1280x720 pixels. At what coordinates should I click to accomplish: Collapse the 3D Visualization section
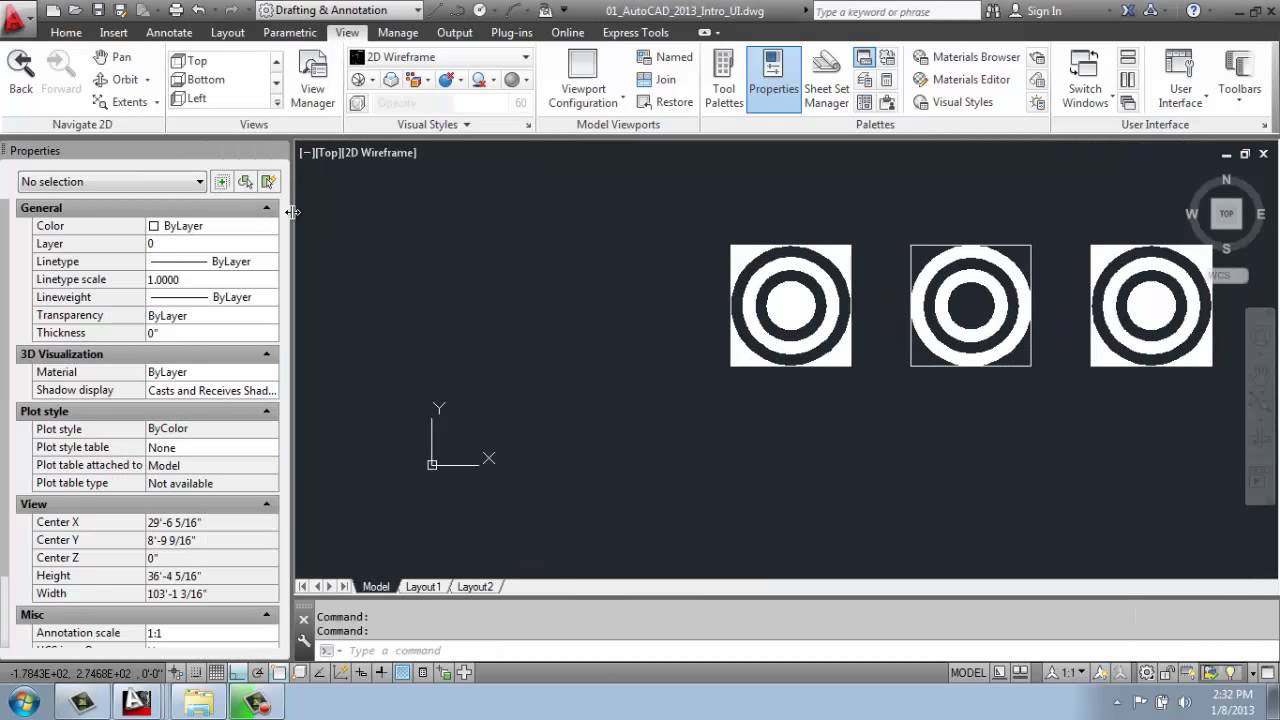pos(266,354)
